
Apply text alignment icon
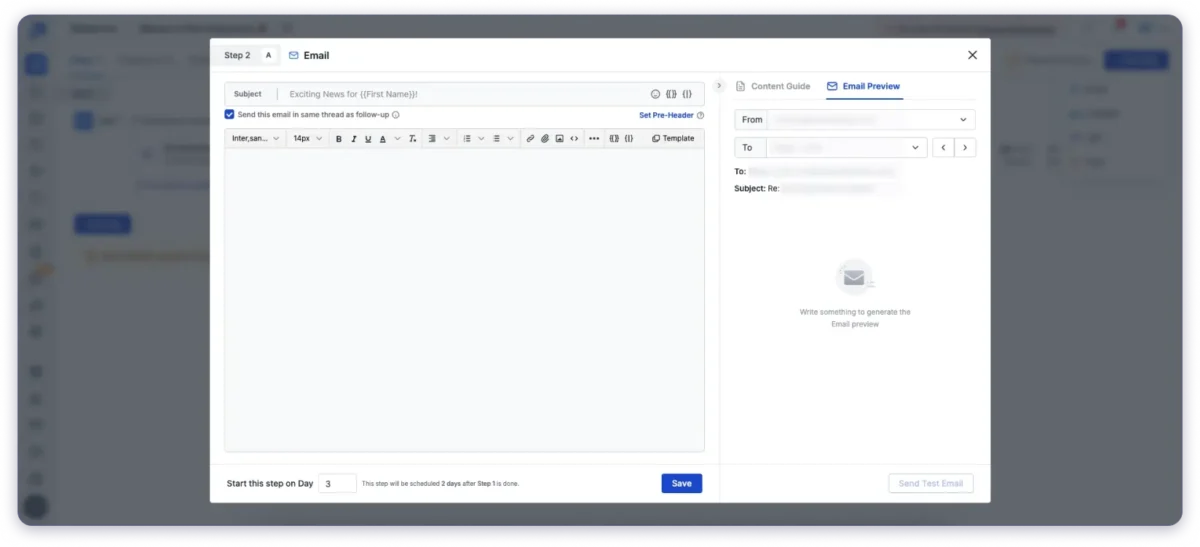click(431, 139)
